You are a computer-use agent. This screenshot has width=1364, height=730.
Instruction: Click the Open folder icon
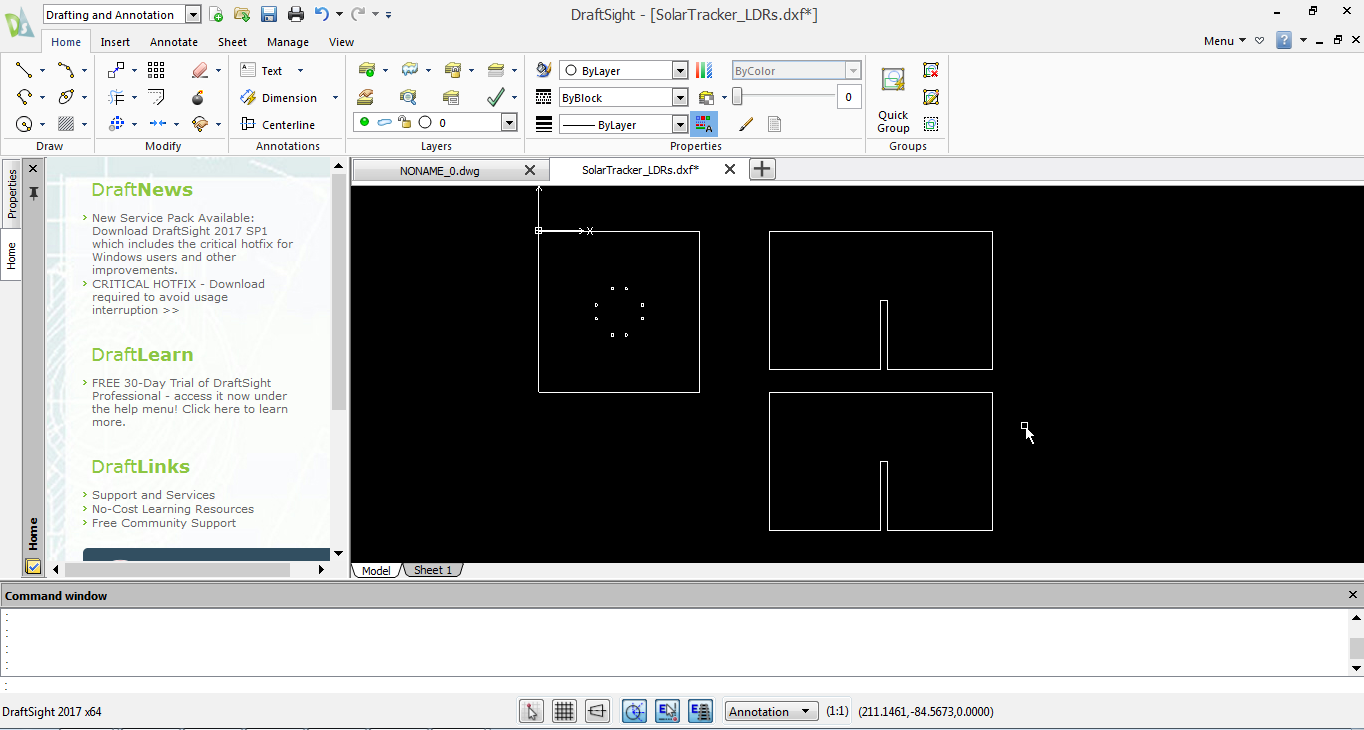click(242, 14)
